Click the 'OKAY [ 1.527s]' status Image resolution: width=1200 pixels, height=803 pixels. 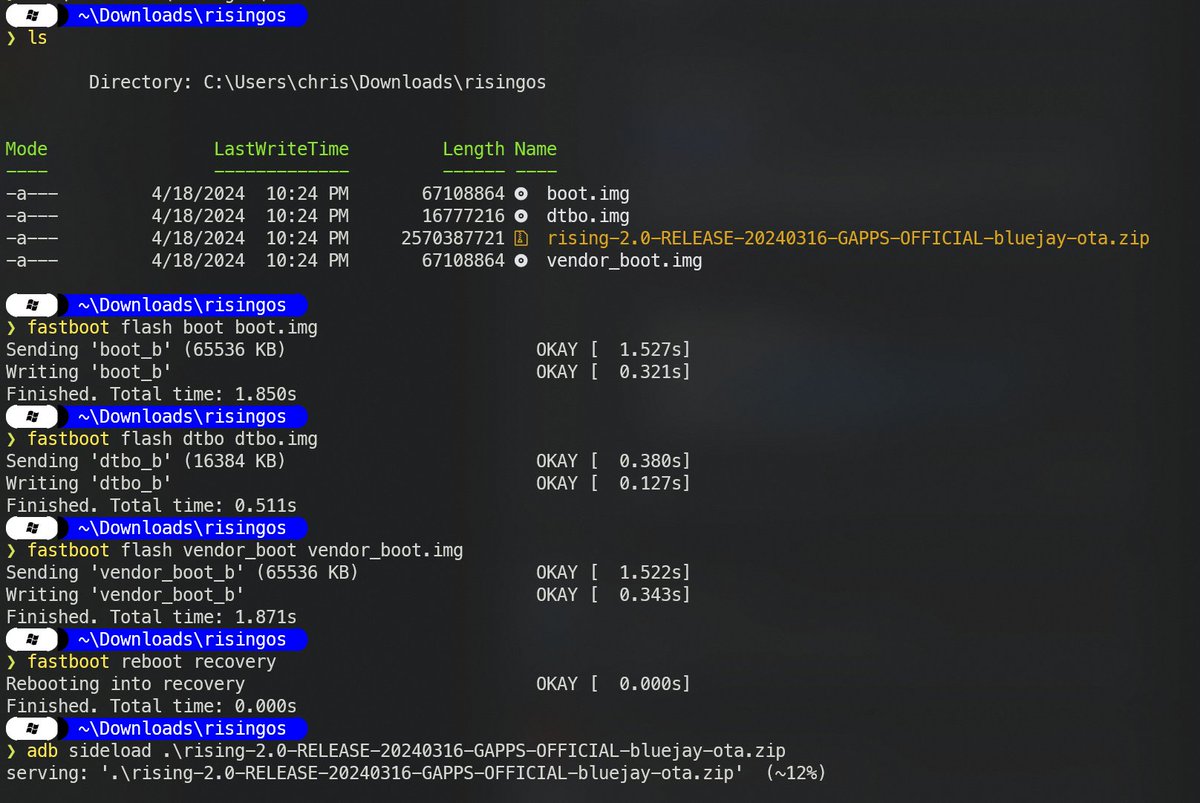point(613,350)
